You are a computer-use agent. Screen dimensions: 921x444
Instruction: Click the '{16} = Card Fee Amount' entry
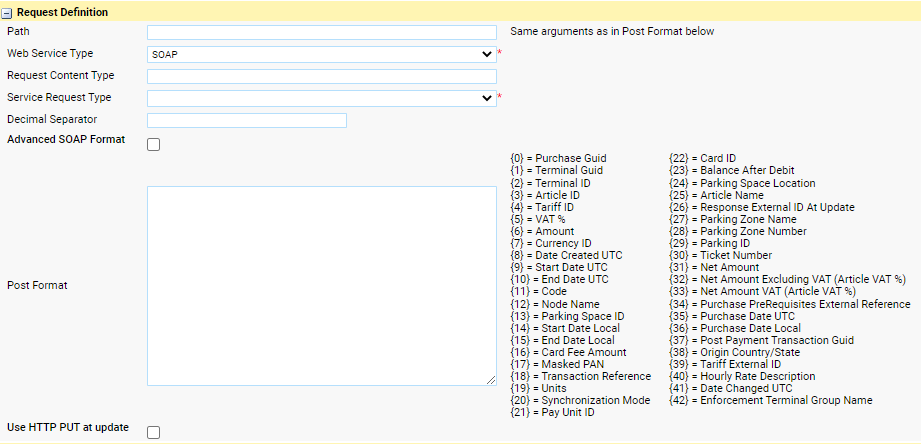569,352
